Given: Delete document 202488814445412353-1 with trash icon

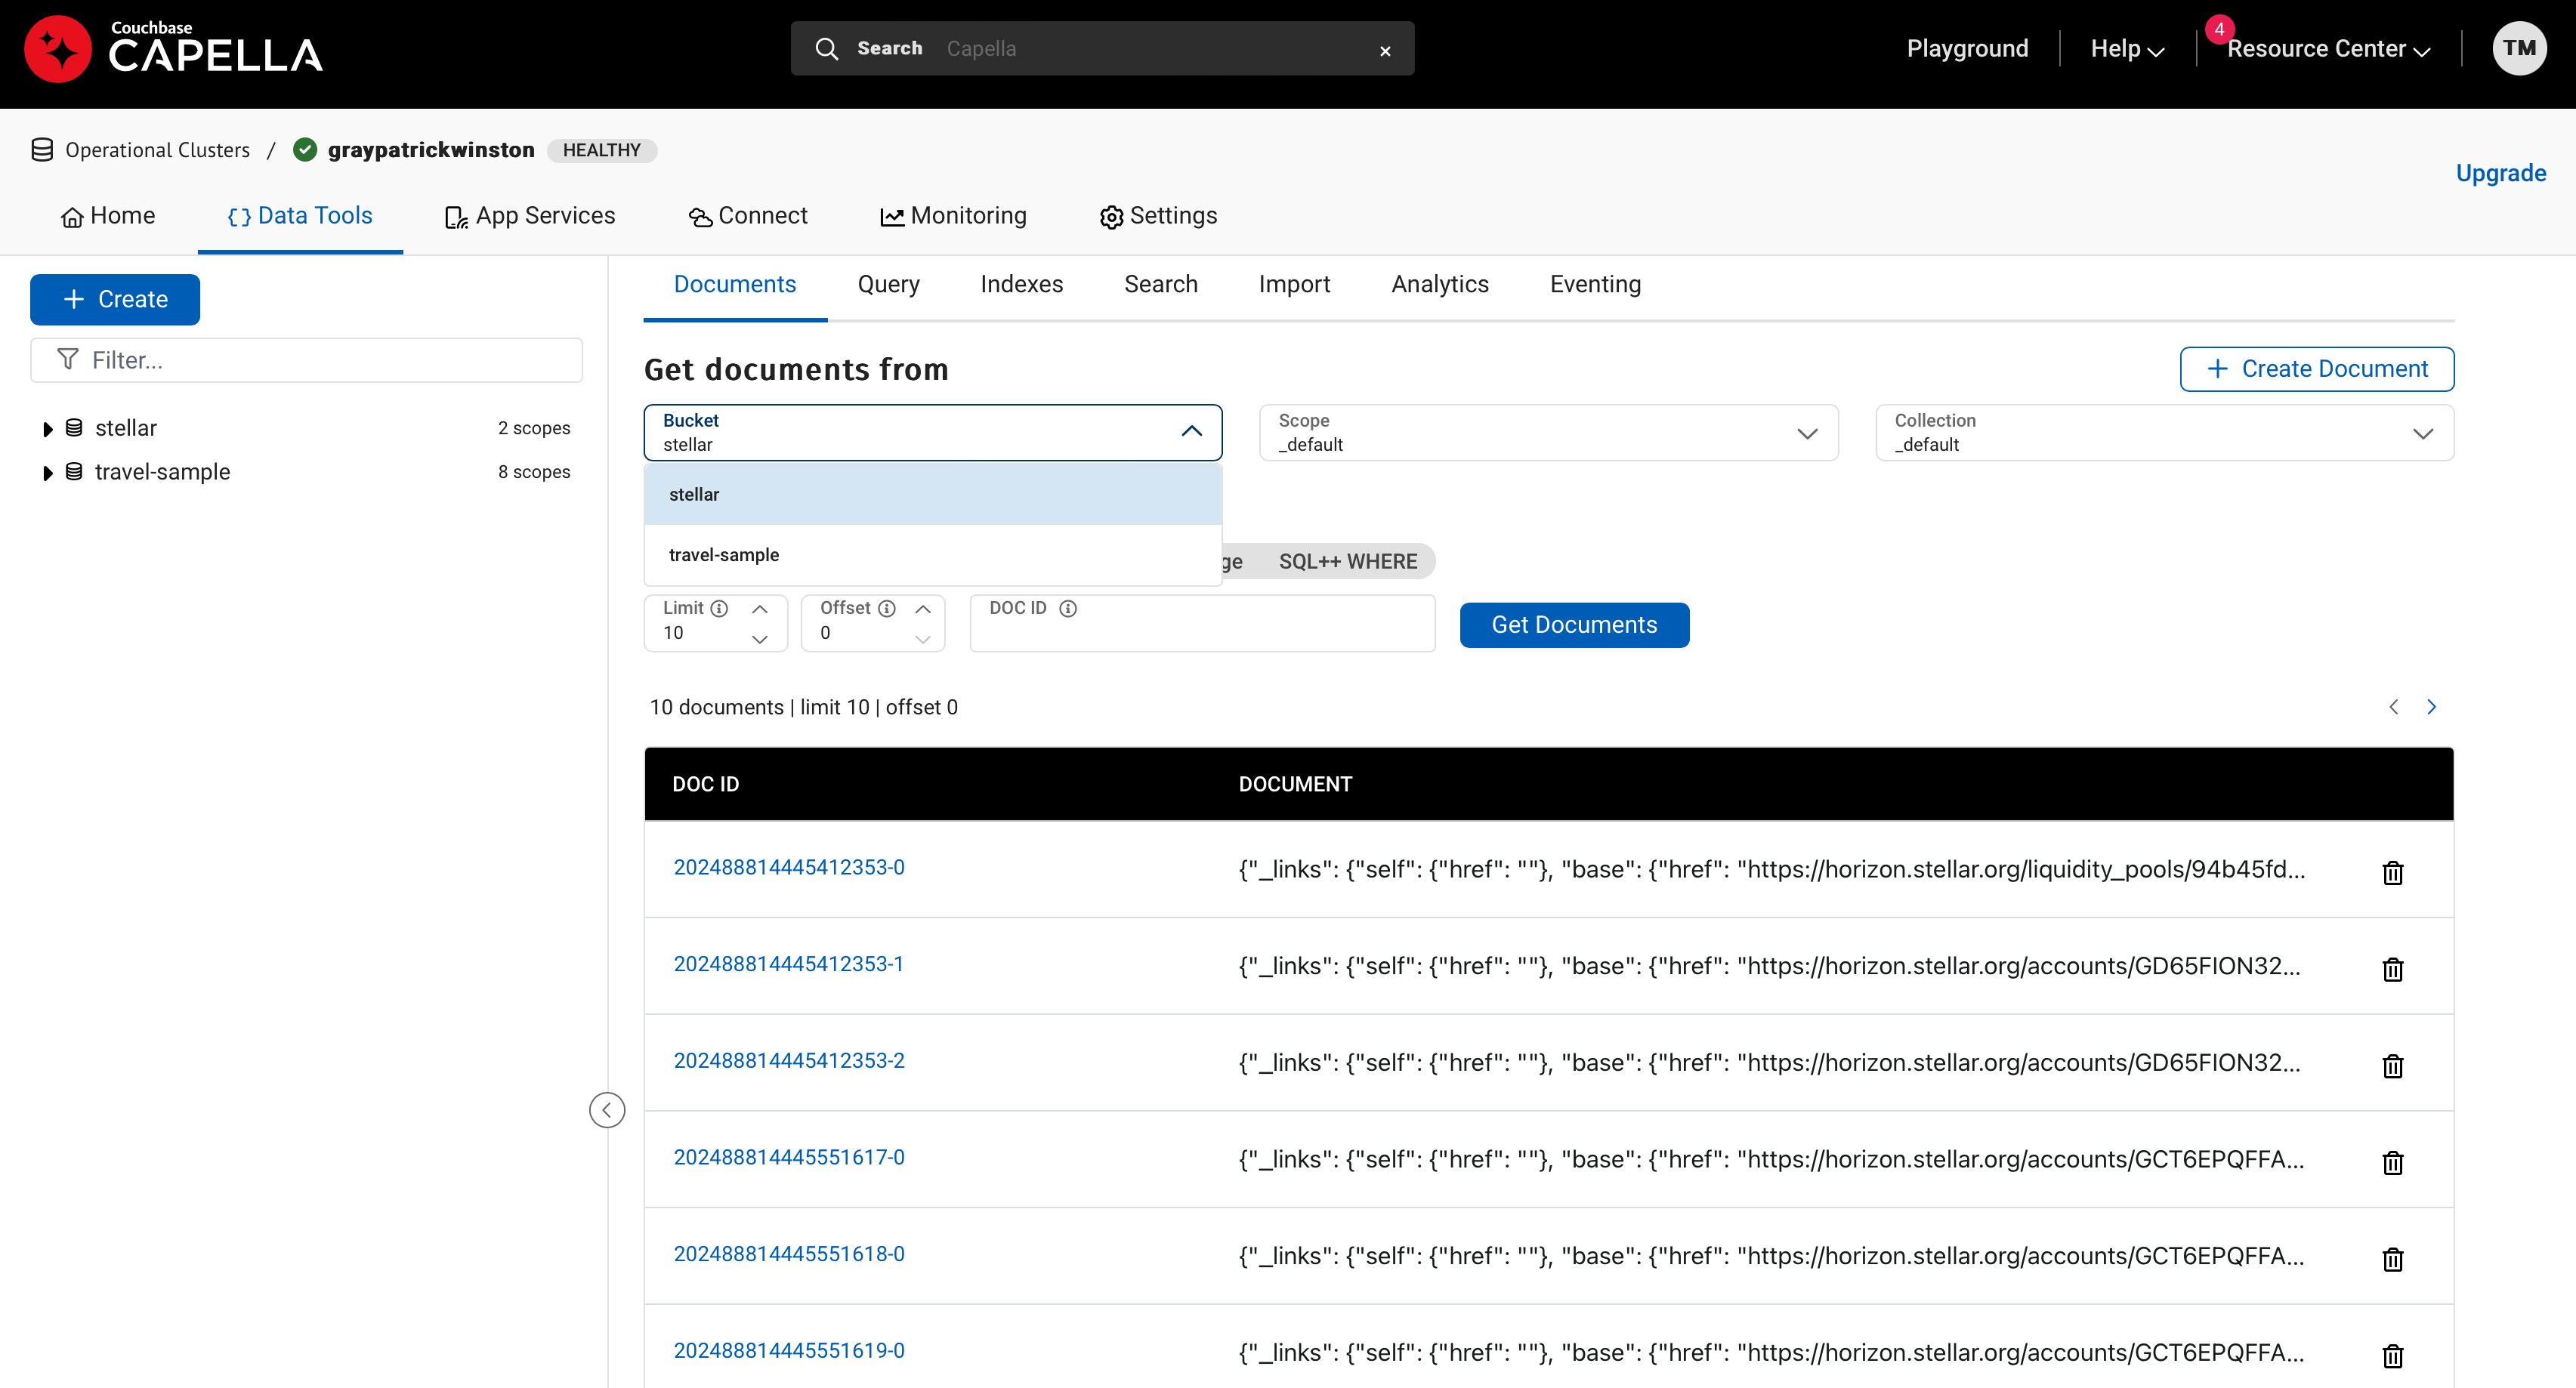Looking at the screenshot, I should pos(2392,969).
